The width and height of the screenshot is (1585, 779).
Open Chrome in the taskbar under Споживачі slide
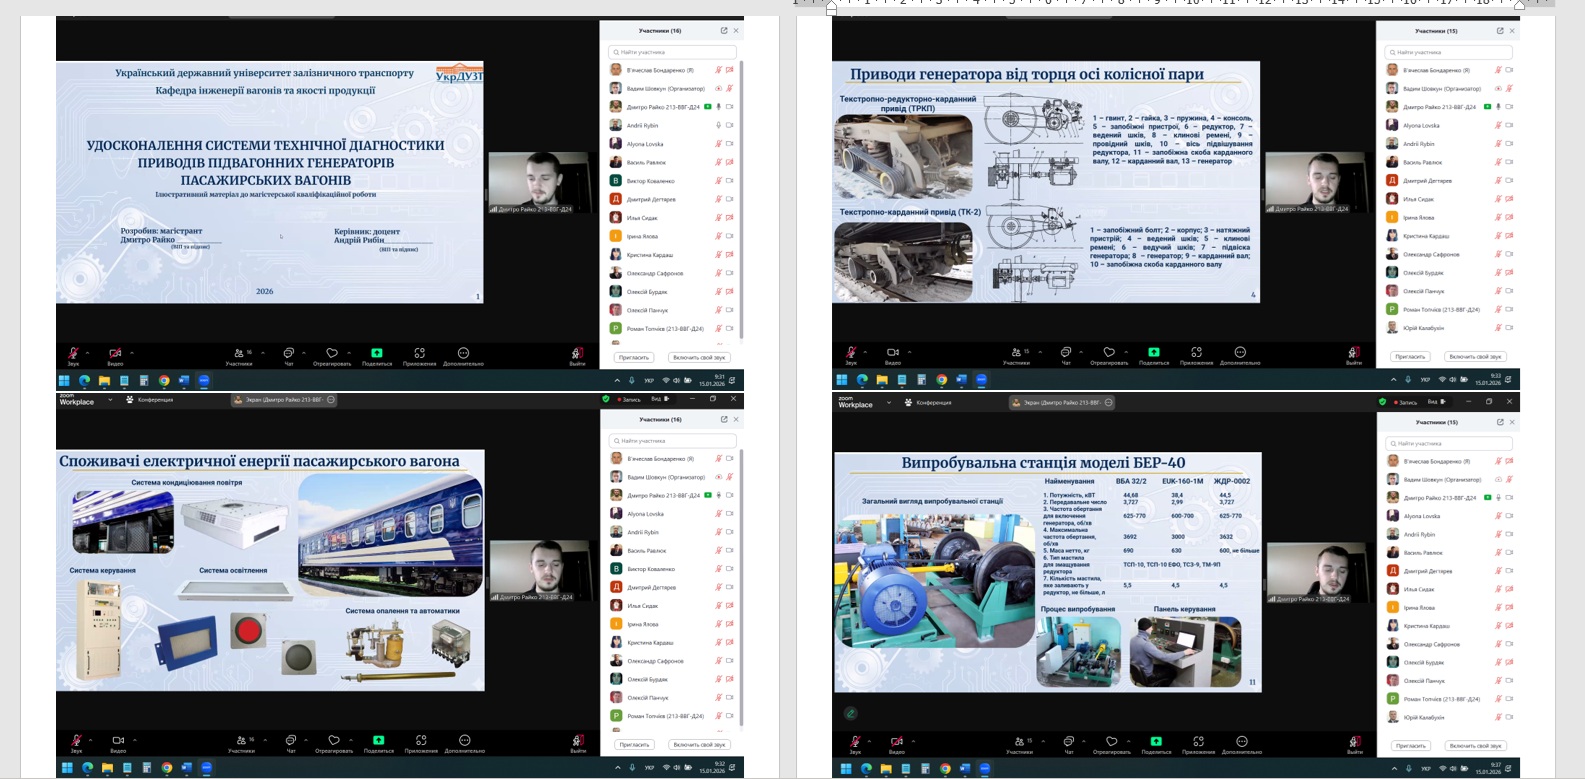click(x=166, y=768)
